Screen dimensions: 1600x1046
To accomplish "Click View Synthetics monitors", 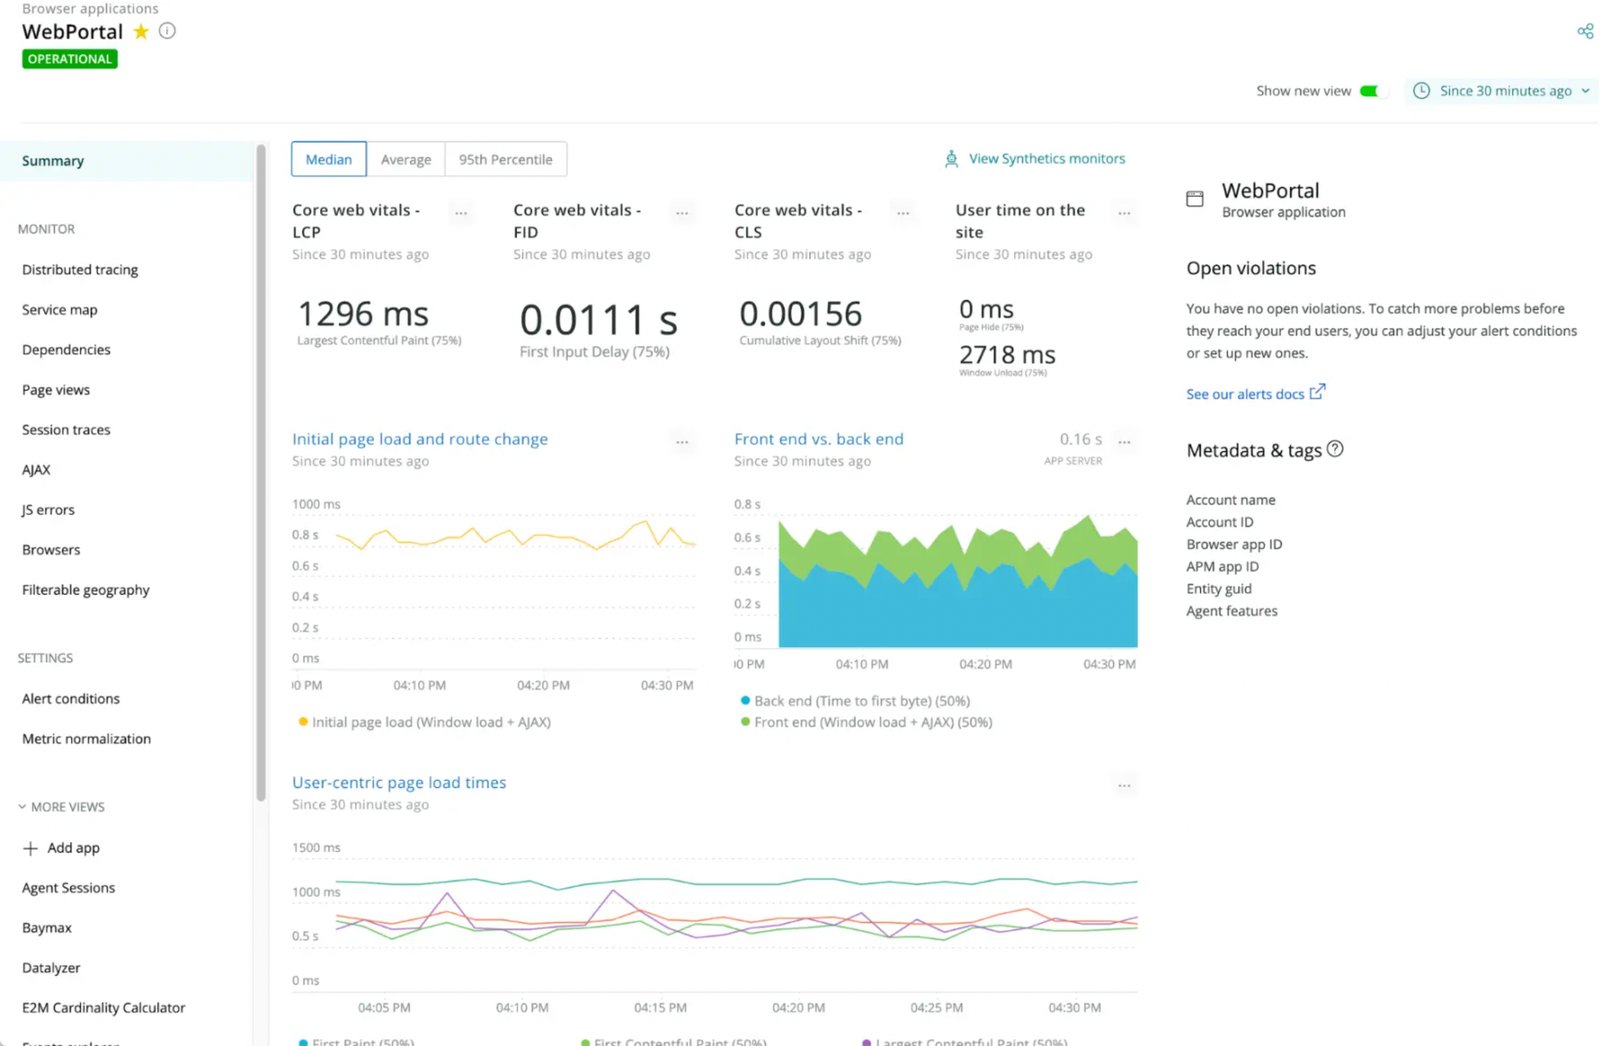I will coord(1046,158).
